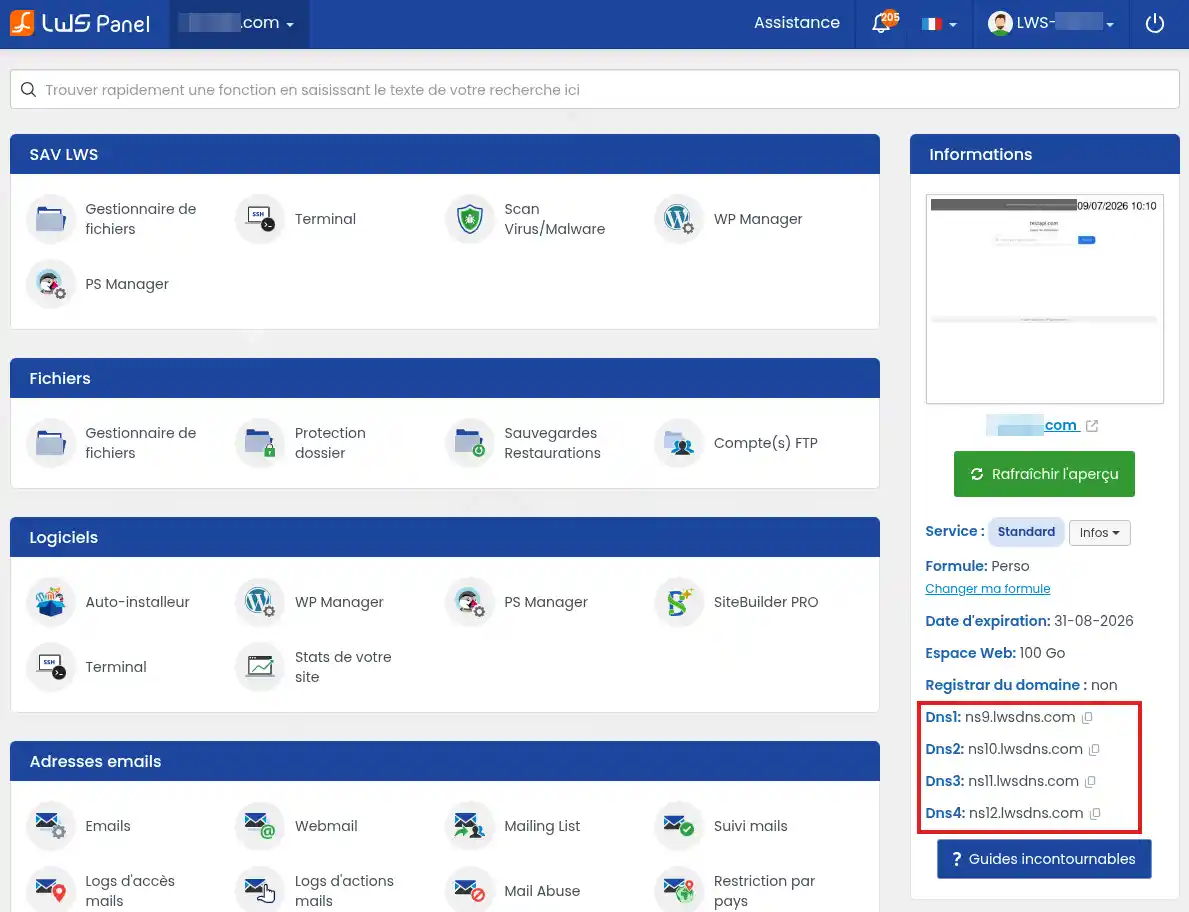Open notifications bell with 205 badge
Screen dimensions: 1189x912
coord(883,23)
